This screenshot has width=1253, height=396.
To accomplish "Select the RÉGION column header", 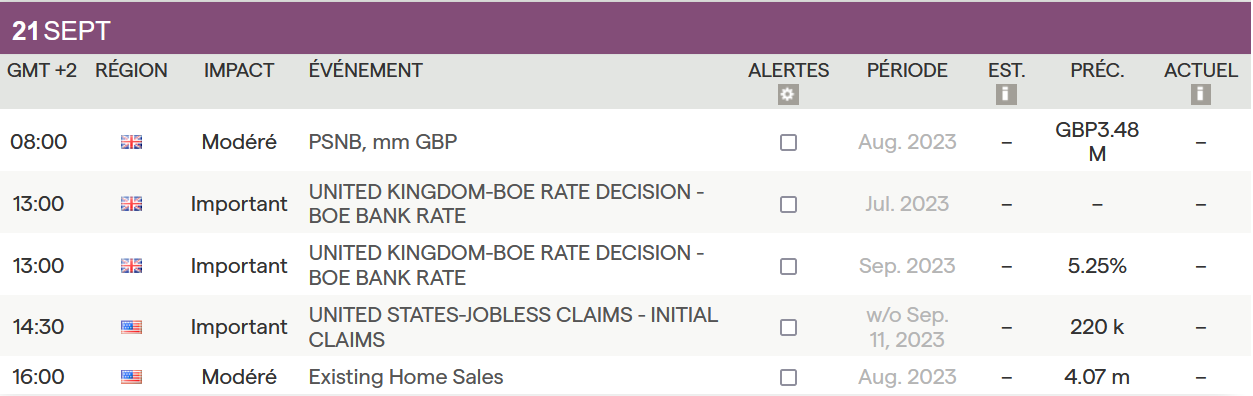I will pyautogui.click(x=131, y=71).
